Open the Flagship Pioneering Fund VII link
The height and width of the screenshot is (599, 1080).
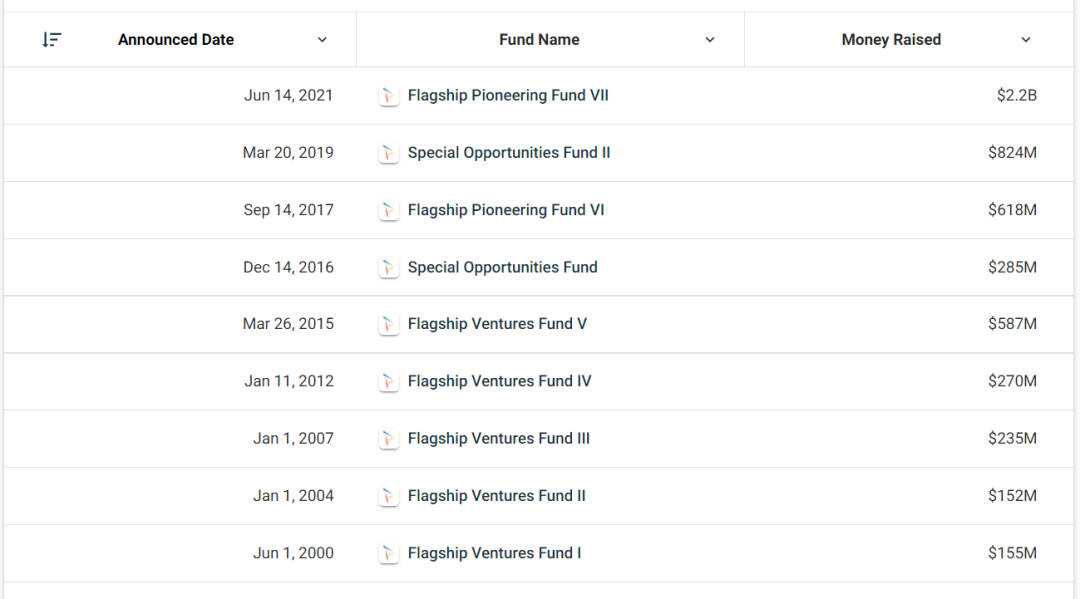pos(508,96)
